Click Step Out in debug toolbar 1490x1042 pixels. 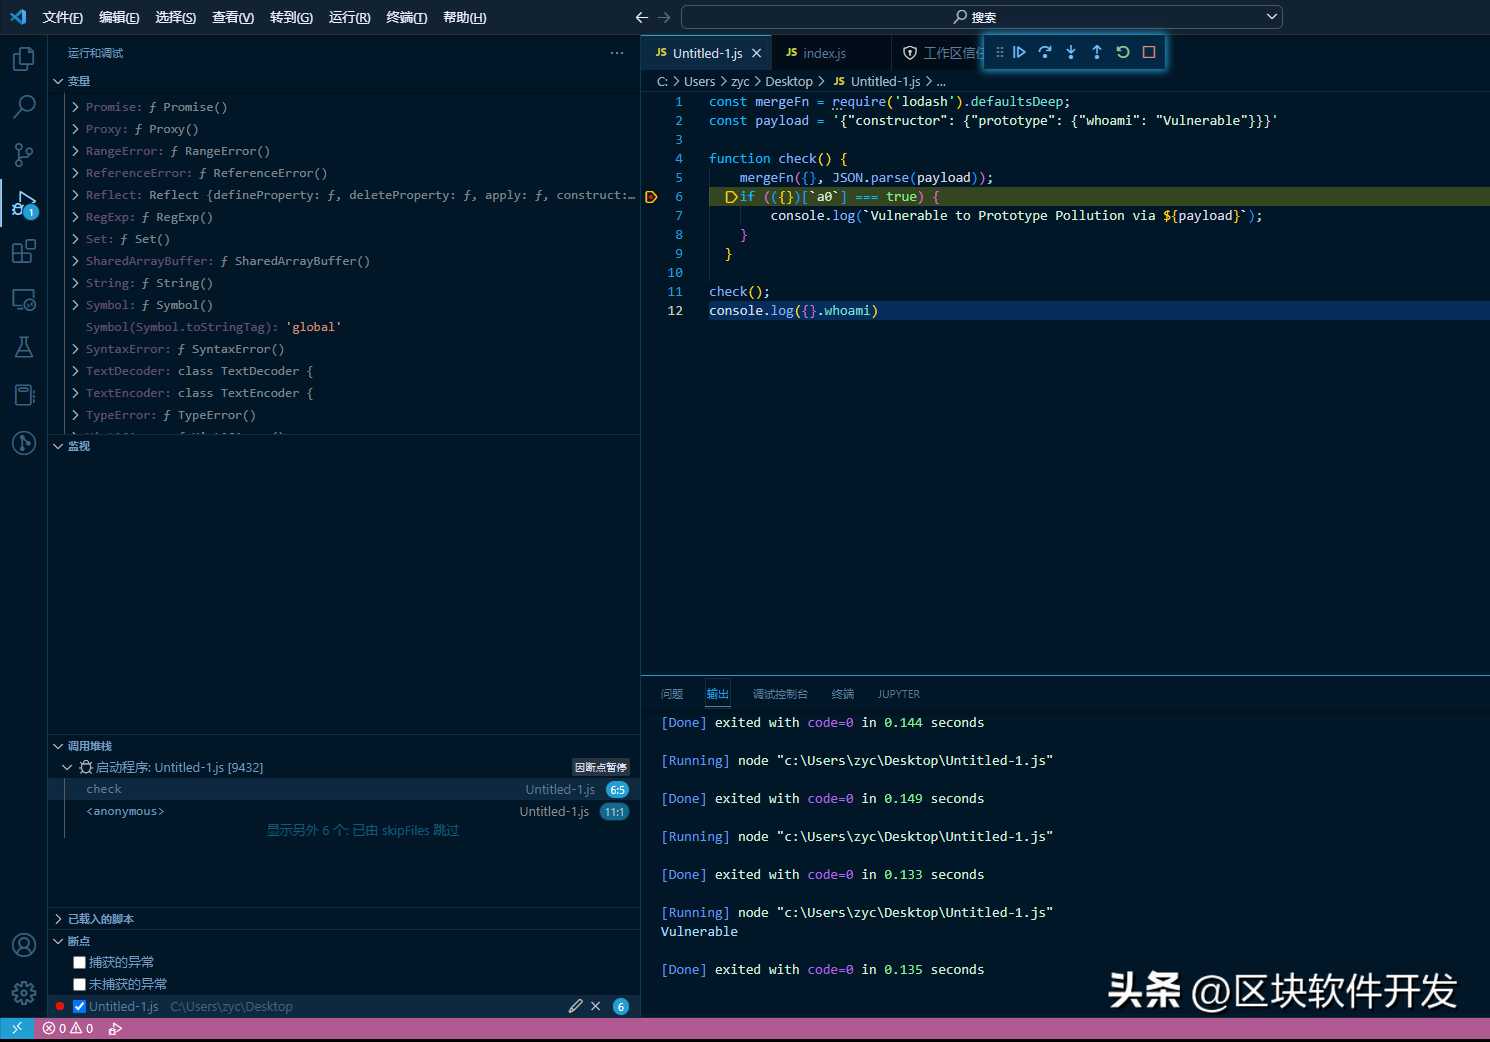[1097, 52]
